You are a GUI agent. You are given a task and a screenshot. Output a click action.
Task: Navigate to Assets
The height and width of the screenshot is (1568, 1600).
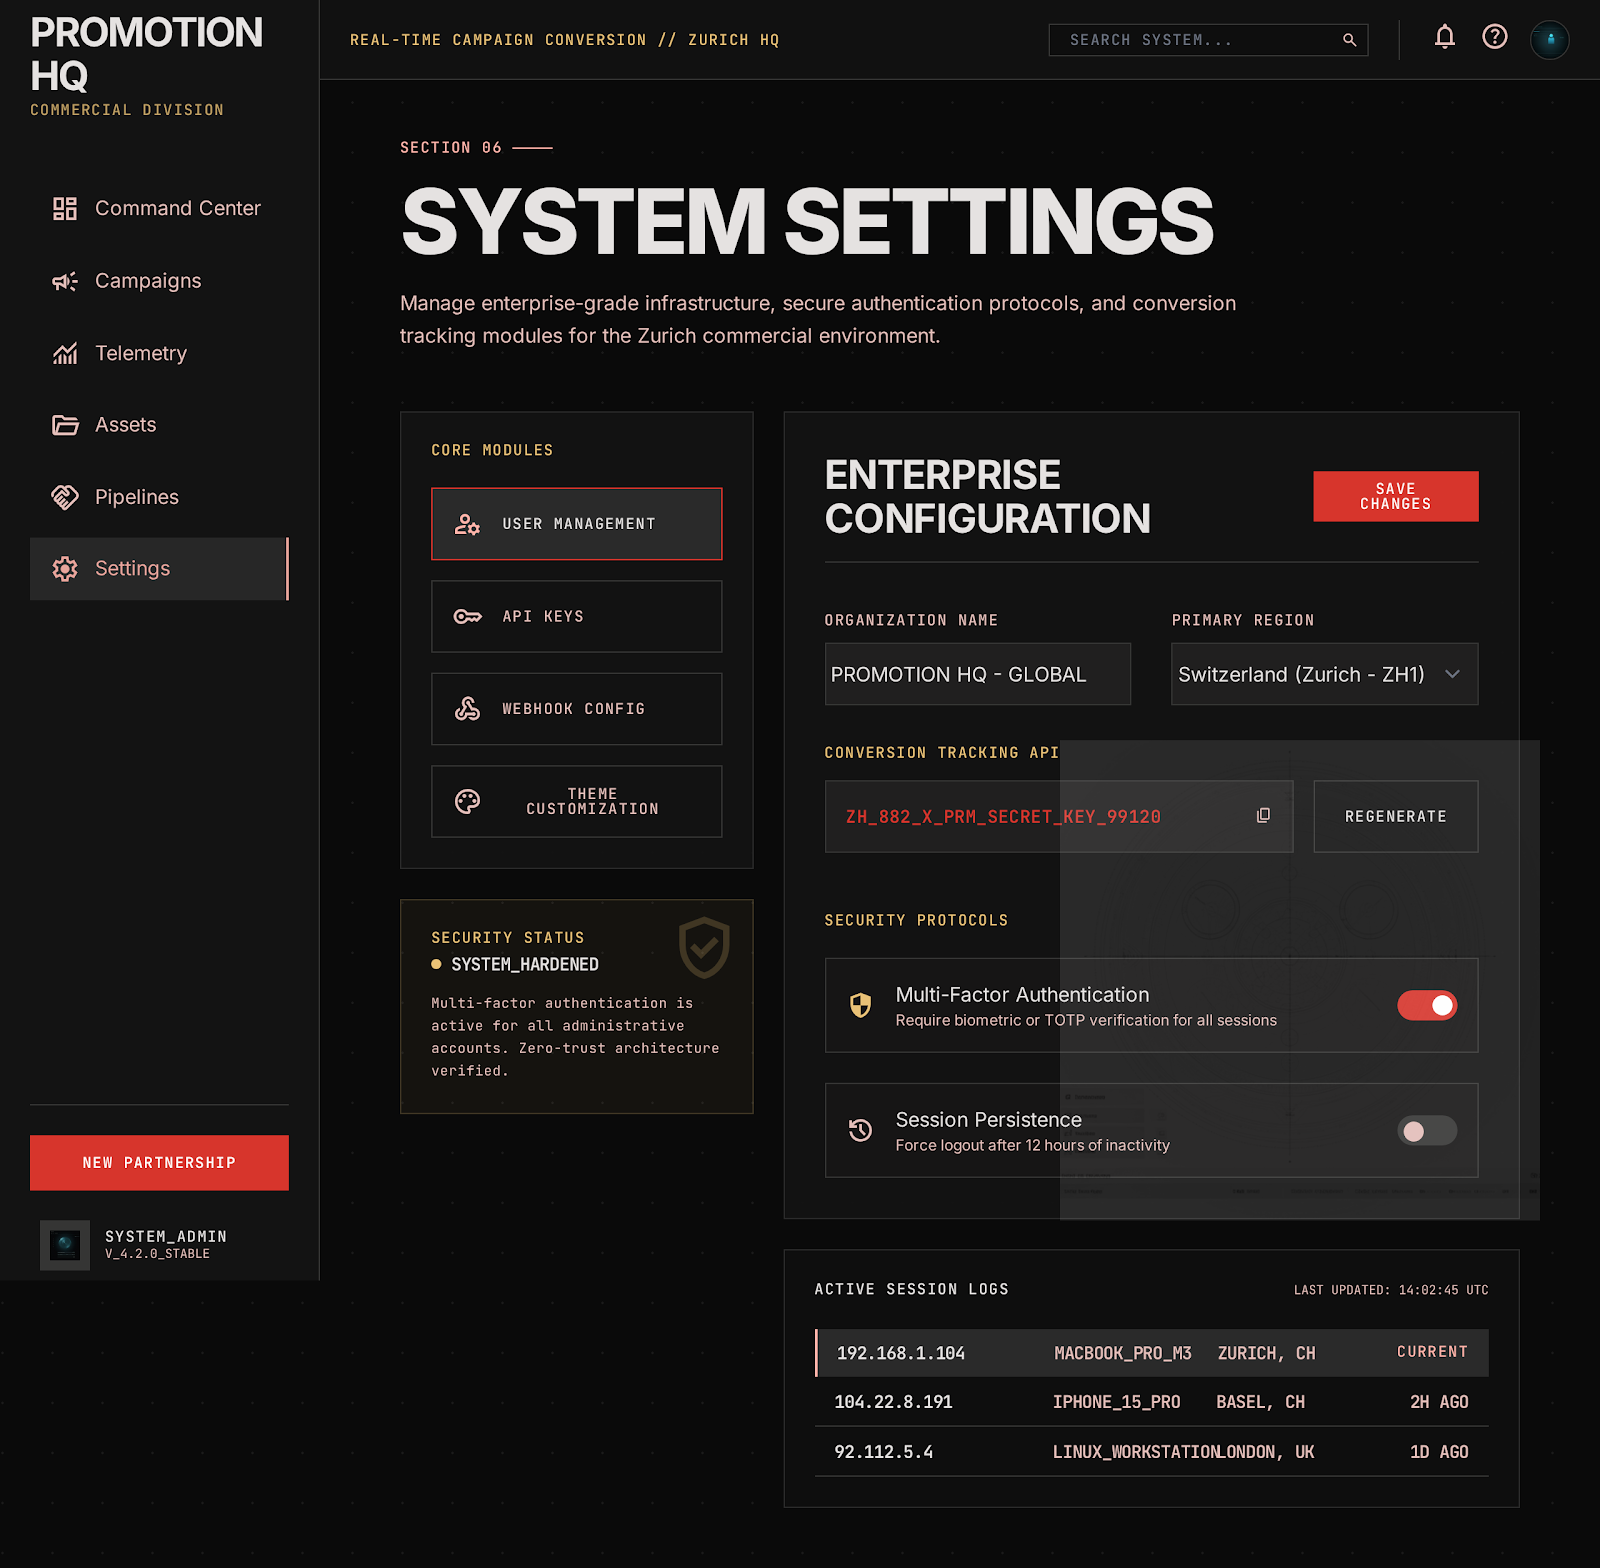pyautogui.click(x=159, y=425)
